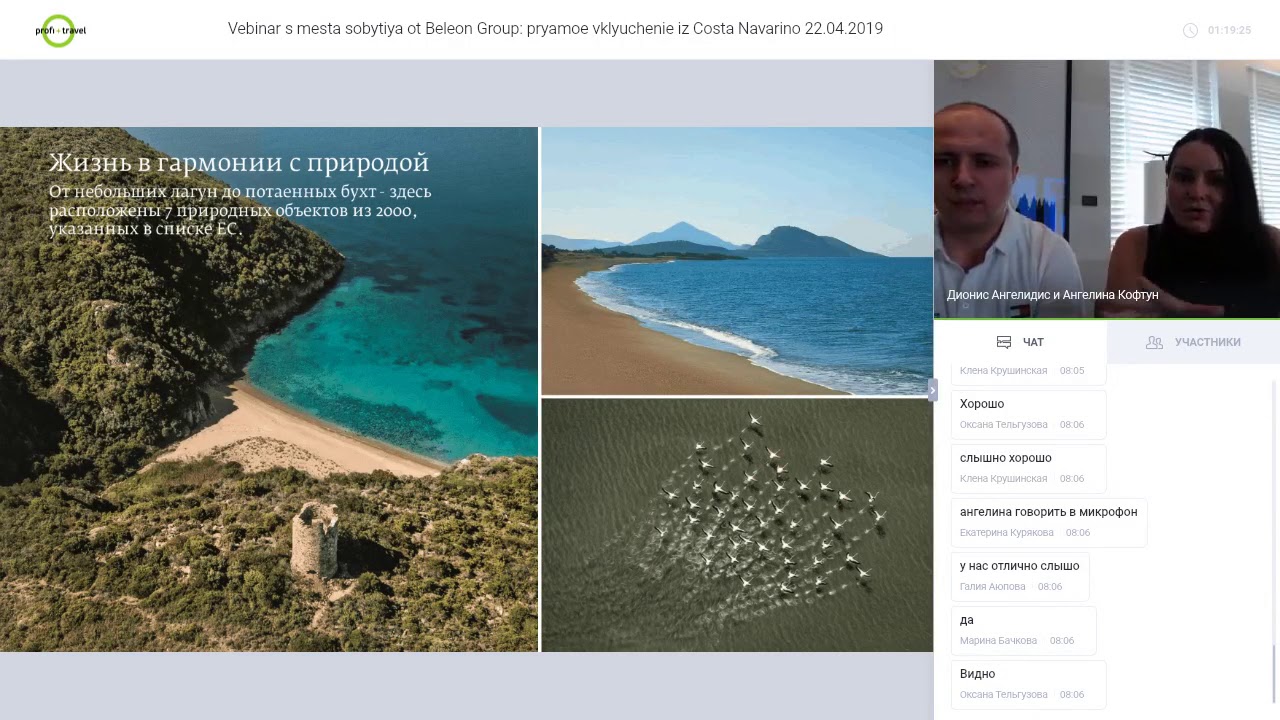Click the 01:19:25 elapsed time
Image resolution: width=1280 pixels, height=720 pixels.
tap(1229, 30)
